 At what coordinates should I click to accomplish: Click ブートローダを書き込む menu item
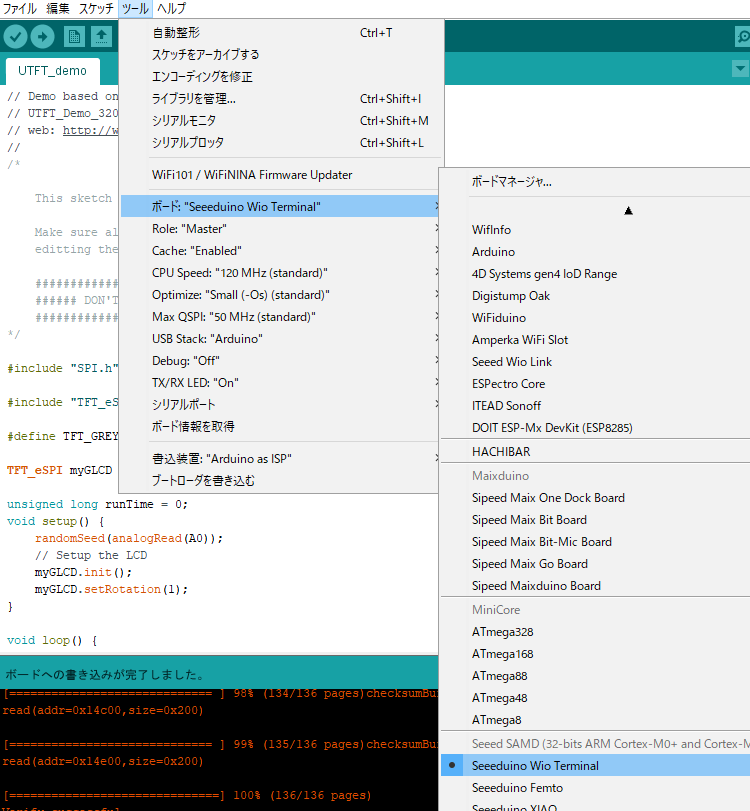coord(280,480)
